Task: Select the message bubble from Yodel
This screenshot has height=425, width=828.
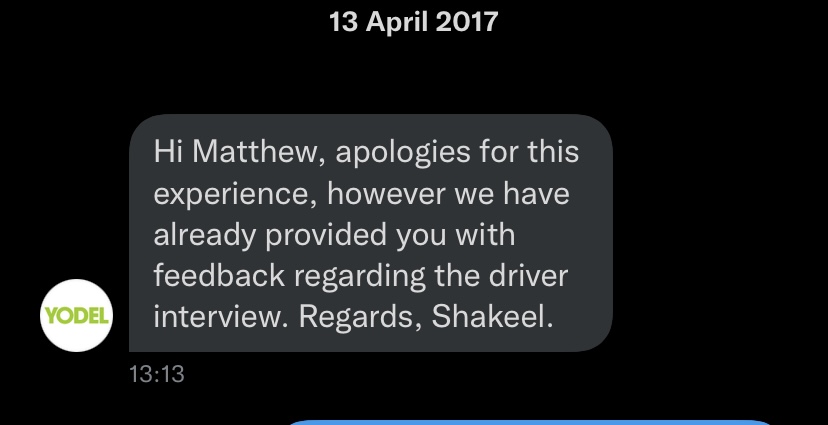Action: coord(371,233)
